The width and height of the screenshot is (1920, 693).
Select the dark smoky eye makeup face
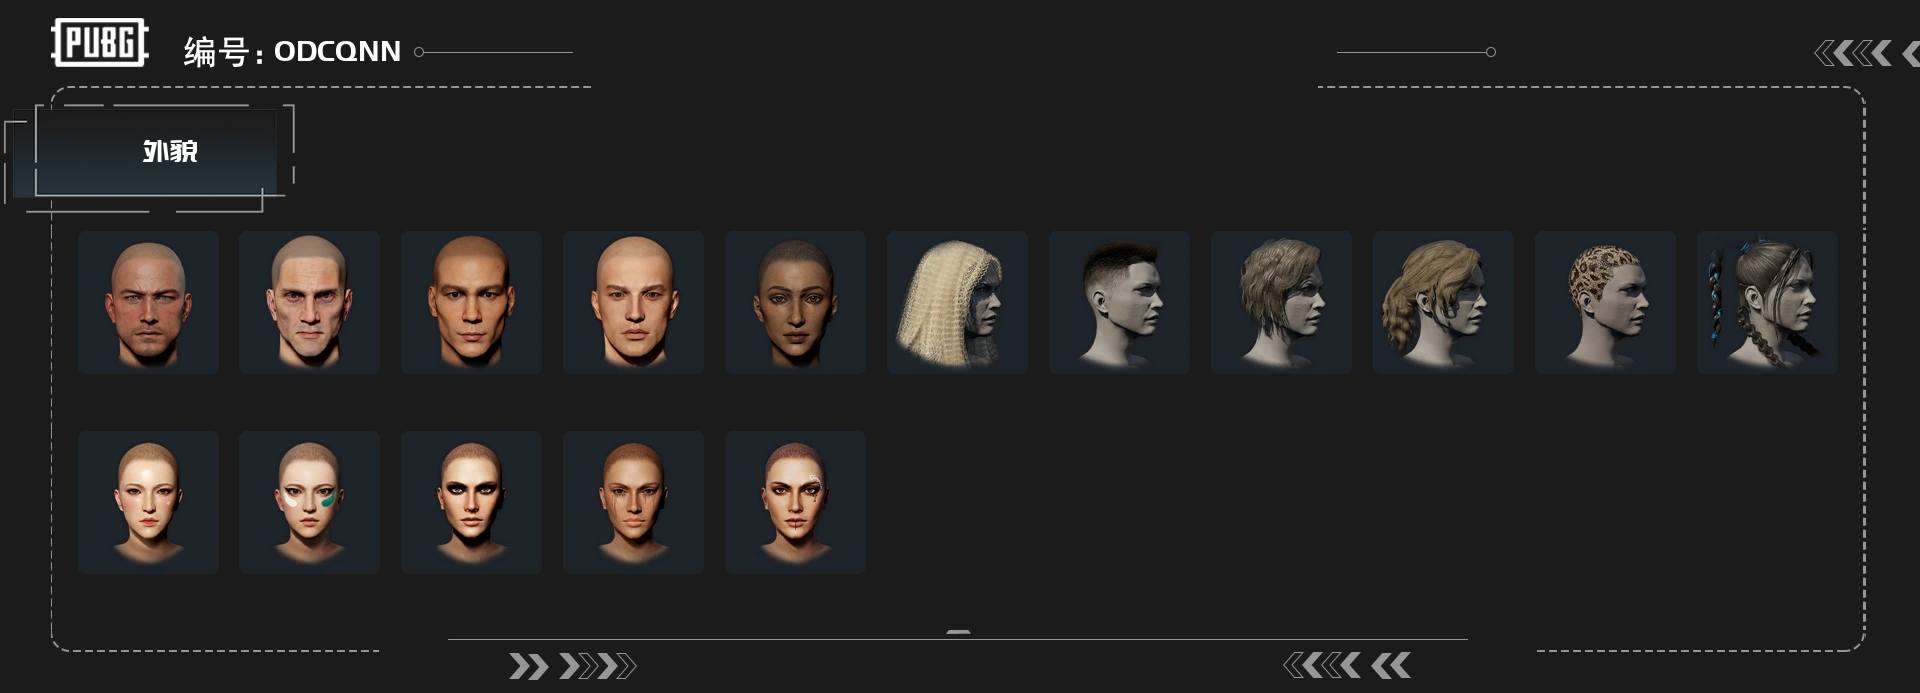(472, 502)
